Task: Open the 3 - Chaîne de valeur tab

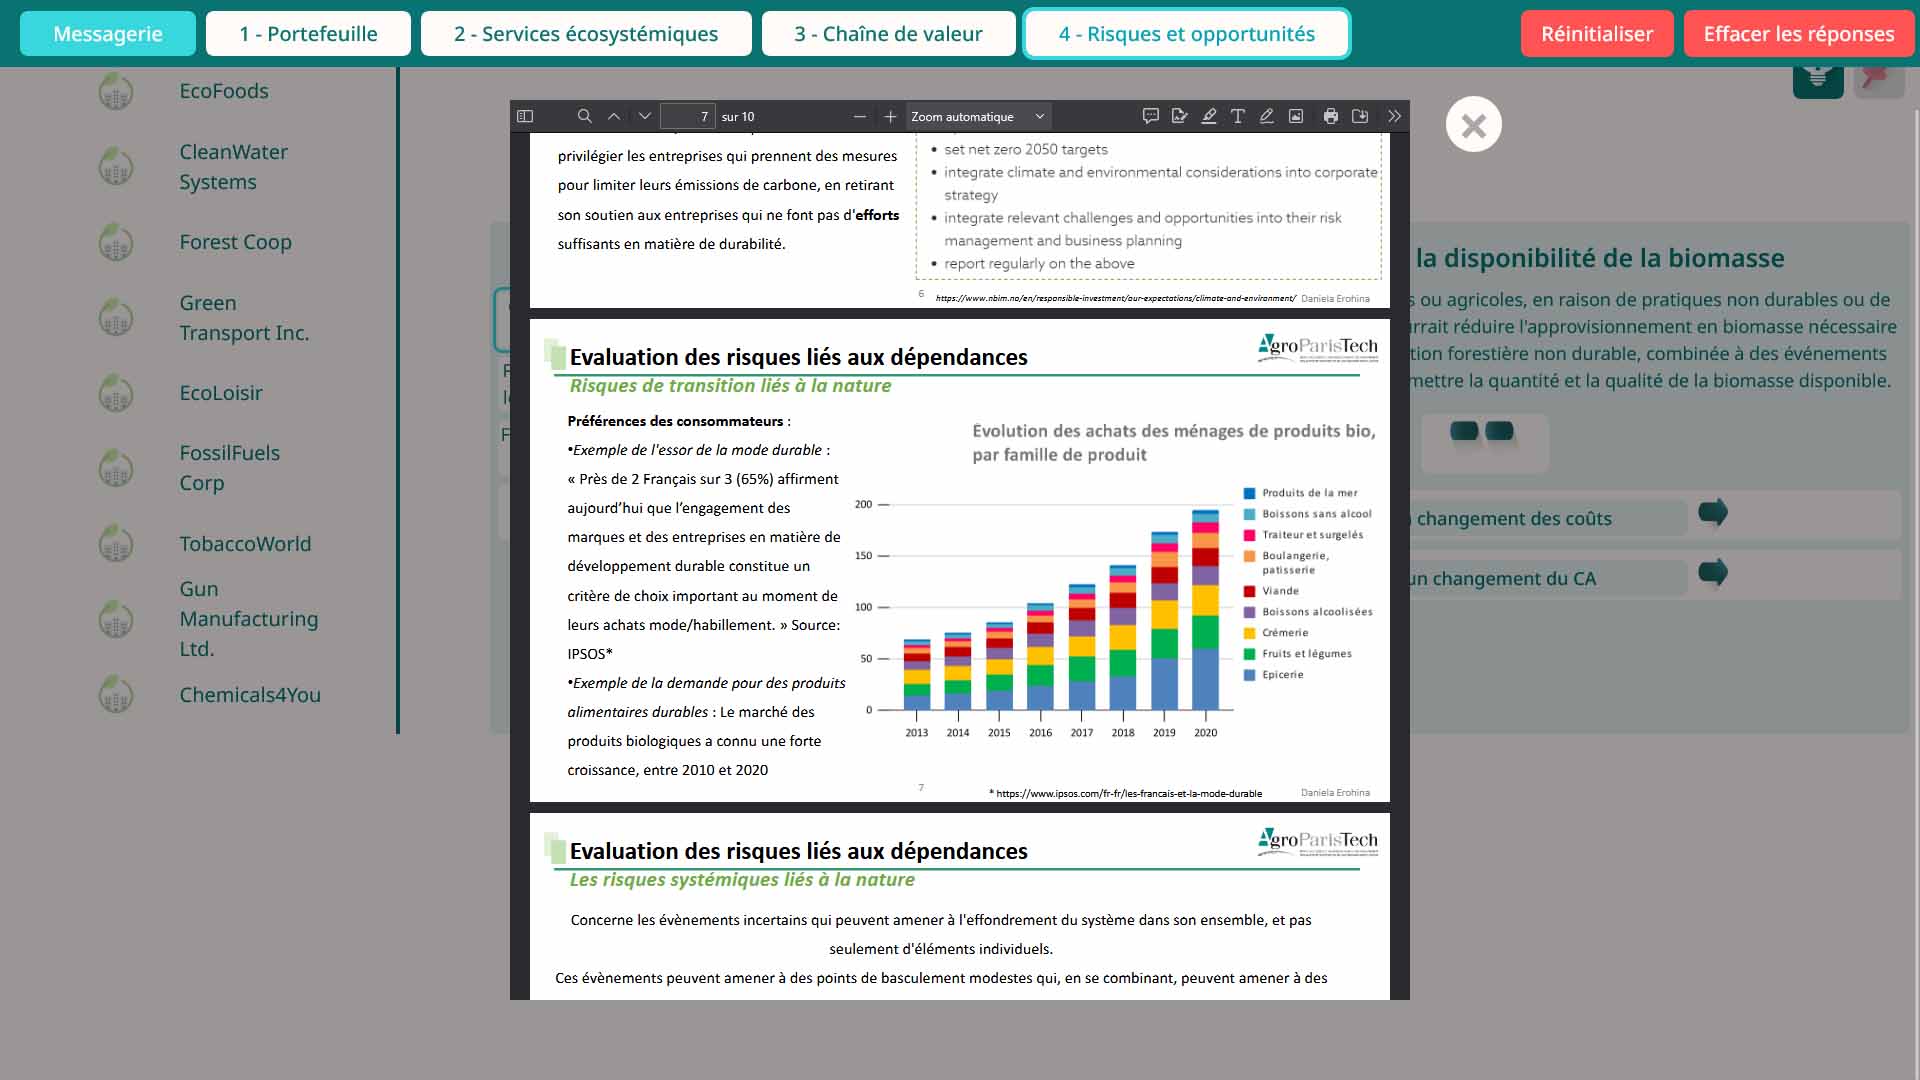Action: 888,34
